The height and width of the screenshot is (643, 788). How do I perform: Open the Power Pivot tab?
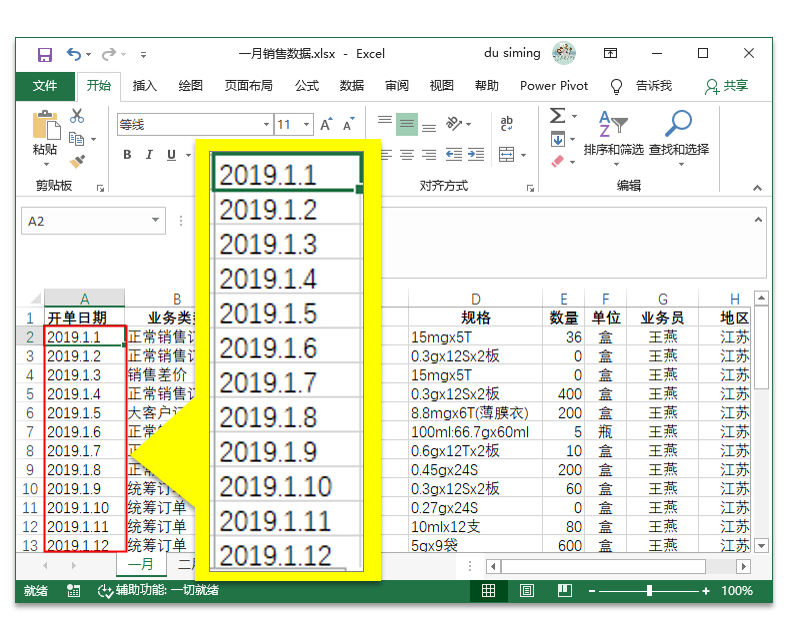click(x=554, y=86)
